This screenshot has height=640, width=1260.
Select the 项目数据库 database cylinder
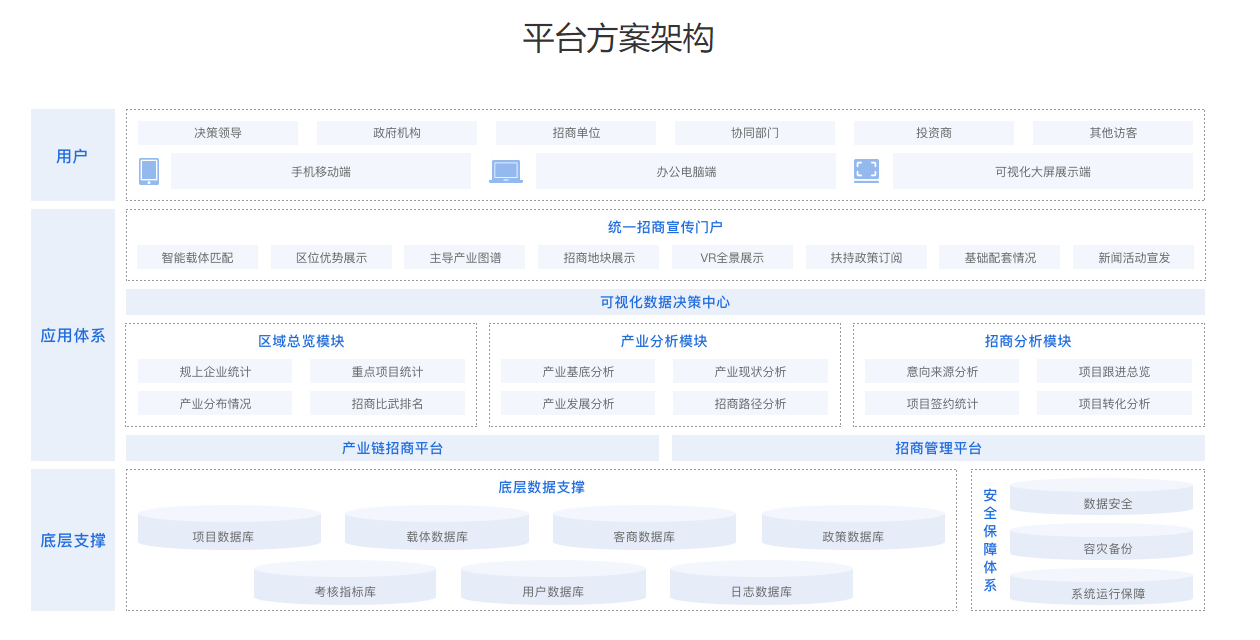point(229,529)
